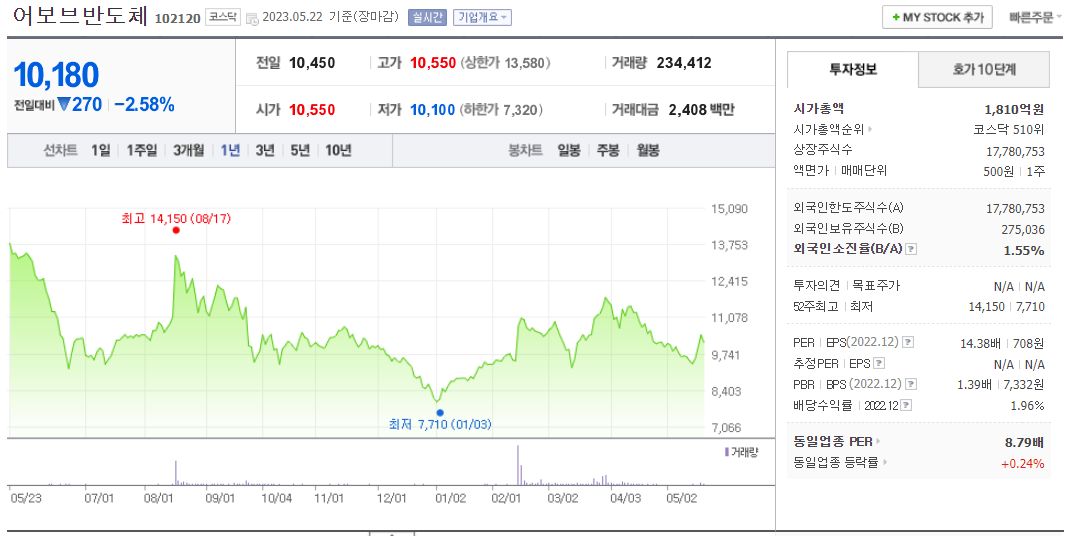Click the red 최고 14,150 marker dot
The height and width of the screenshot is (536, 1072).
(x=176, y=230)
